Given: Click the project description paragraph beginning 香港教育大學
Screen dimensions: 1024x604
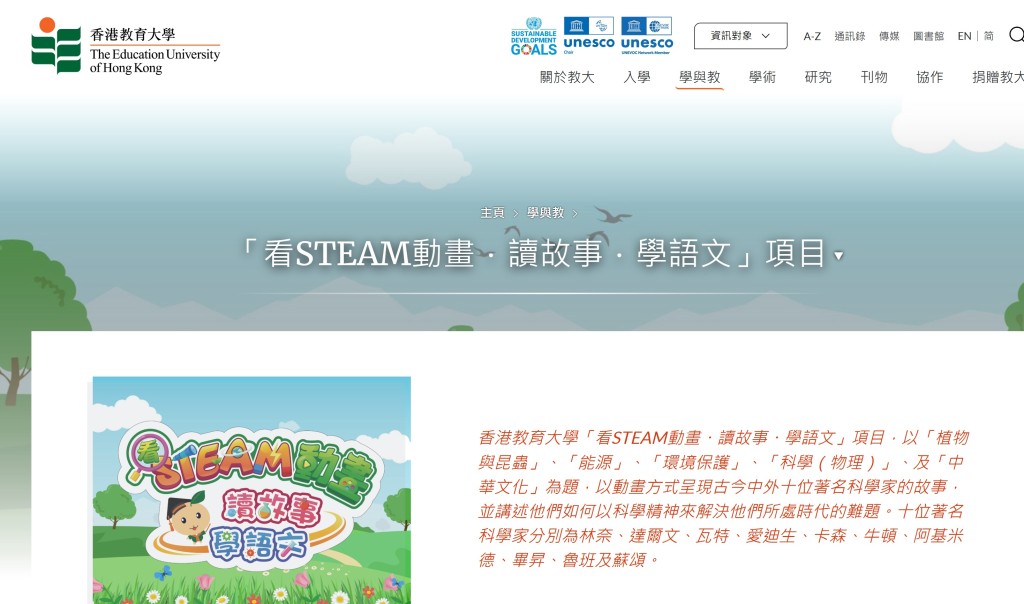Looking at the screenshot, I should coord(723,498).
